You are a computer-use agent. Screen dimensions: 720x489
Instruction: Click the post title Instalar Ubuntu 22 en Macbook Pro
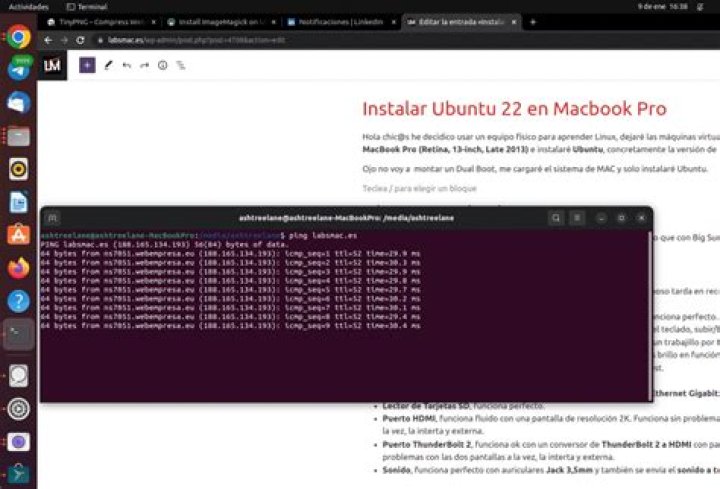pos(514,109)
